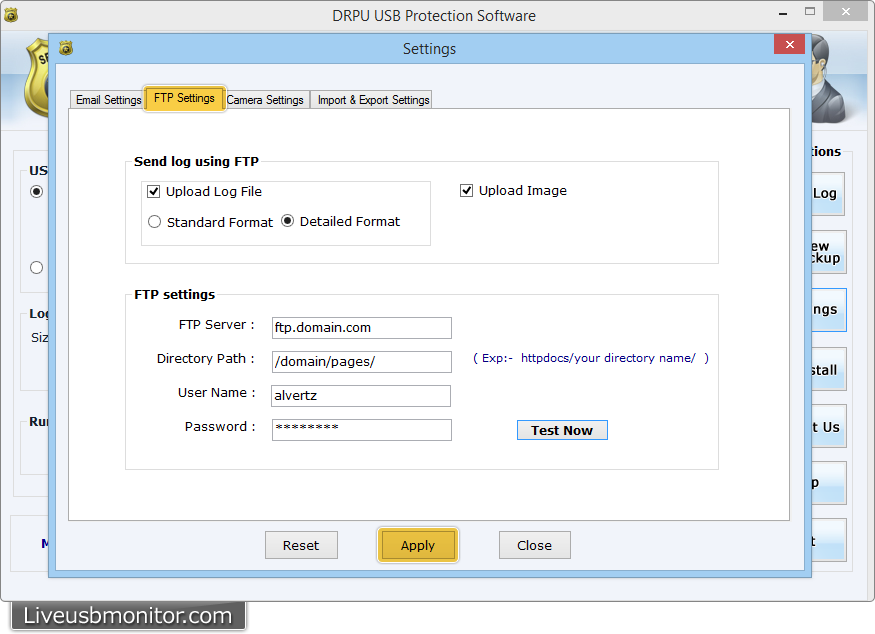Click the Directory Path input field
Screen dimensions: 875x634
(362, 362)
